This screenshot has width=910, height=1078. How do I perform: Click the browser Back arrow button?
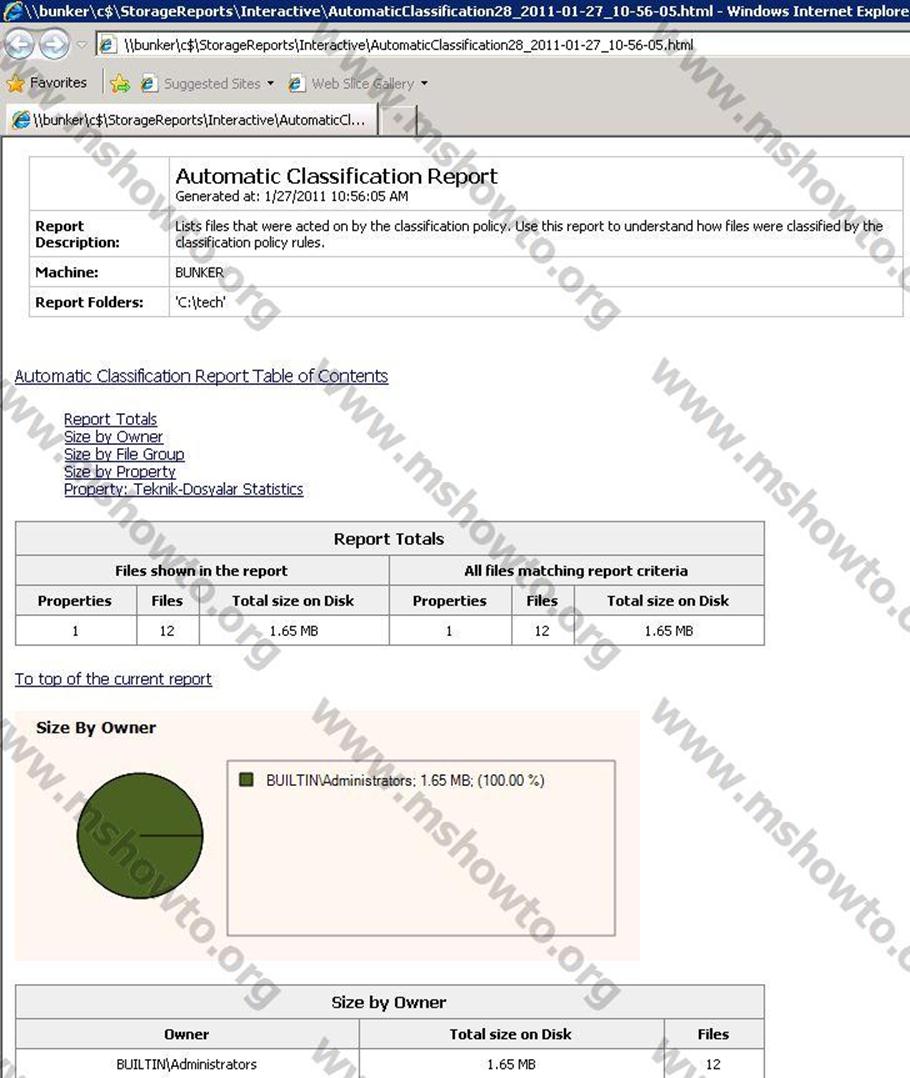[19, 45]
